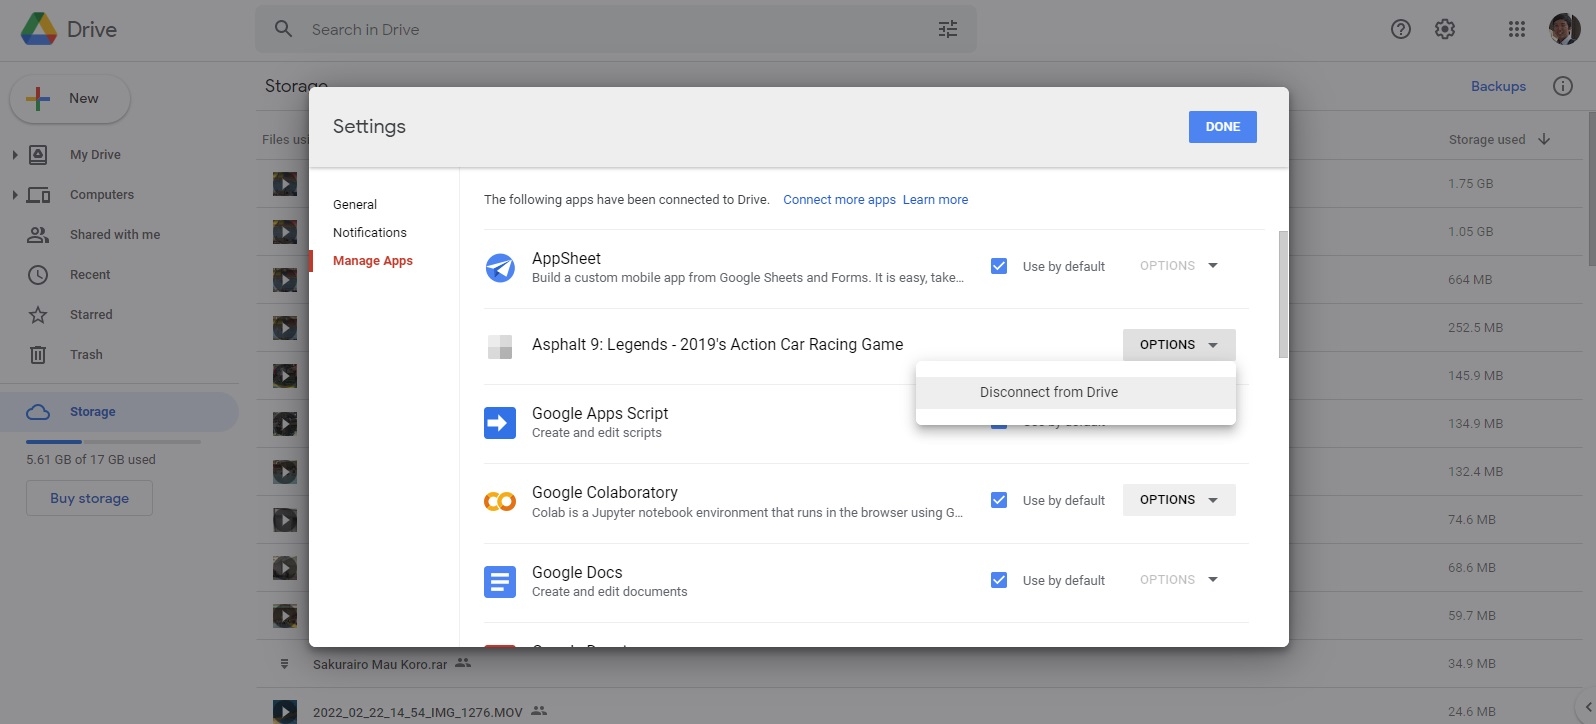1596x724 pixels.
Task: Click the Asphalt 9 placeholder app icon
Action: click(500, 346)
